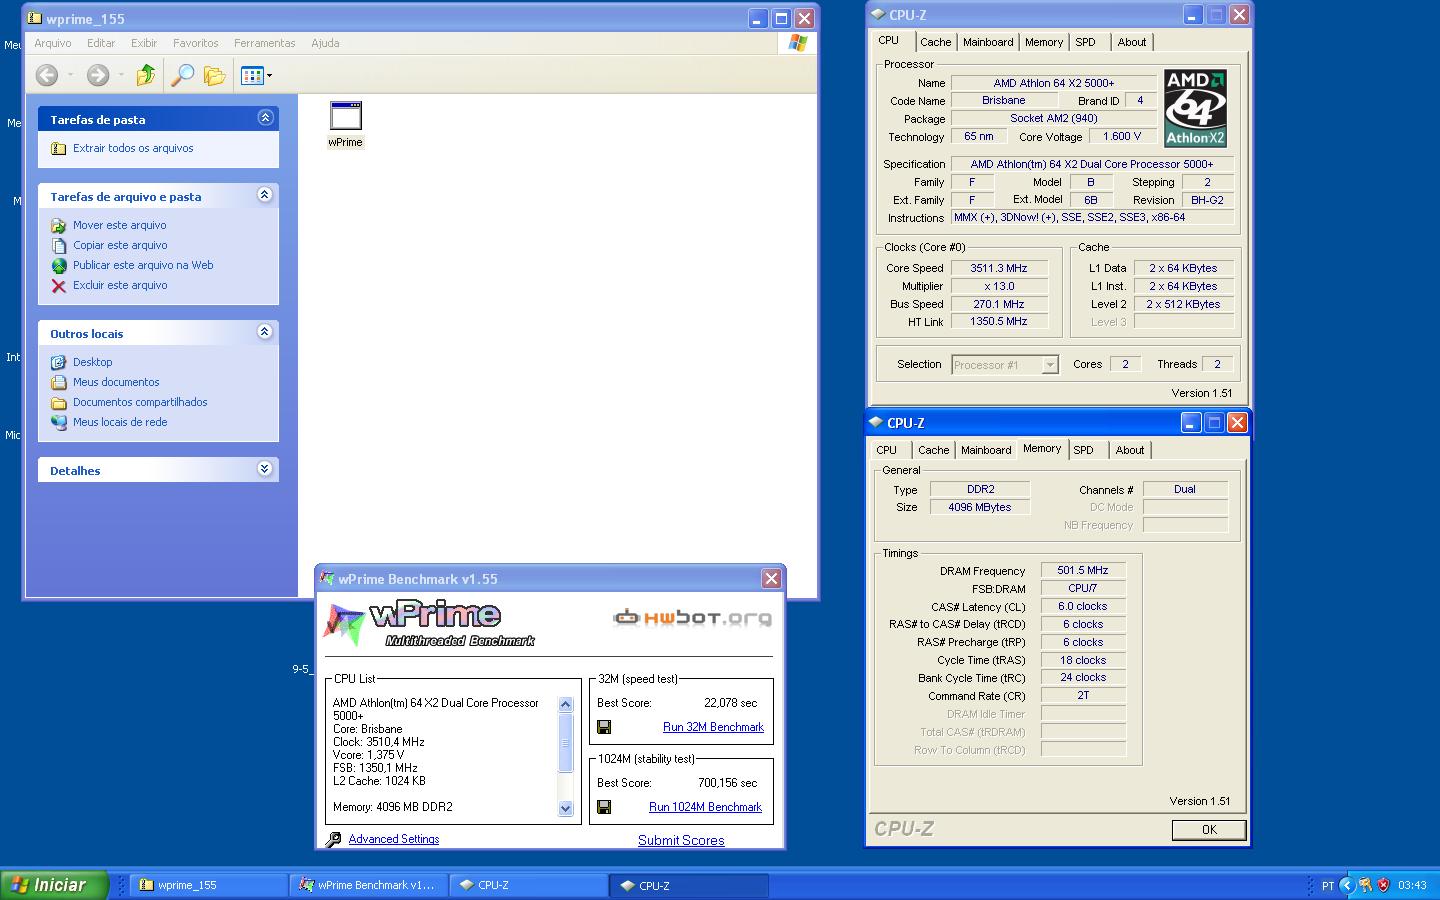1440x900 pixels.
Task: Open Advanced Settings in wPrime
Action: pos(394,839)
